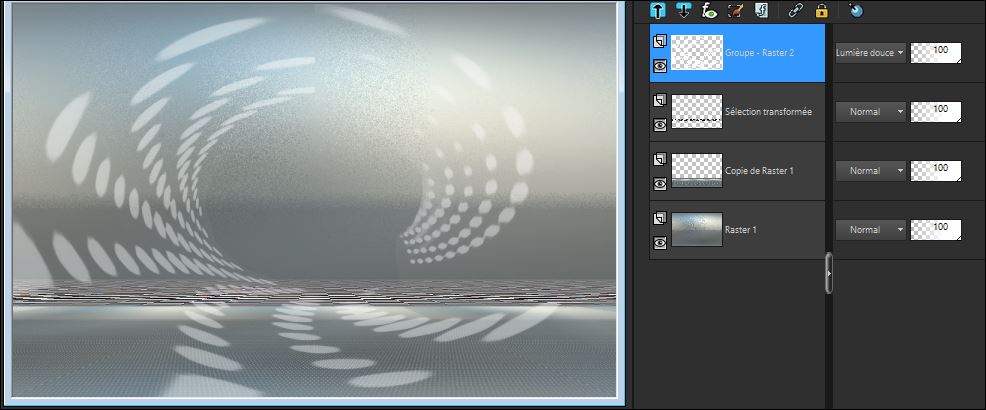Click opacity value for Copie de Raster 1

click(936, 171)
